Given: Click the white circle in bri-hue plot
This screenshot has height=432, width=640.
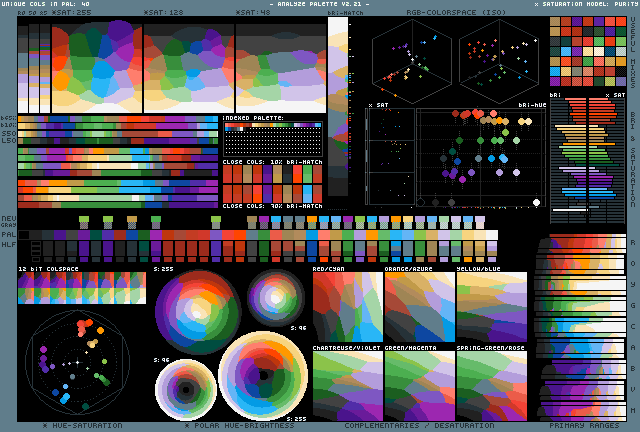Looking at the screenshot, I should click(537, 203).
